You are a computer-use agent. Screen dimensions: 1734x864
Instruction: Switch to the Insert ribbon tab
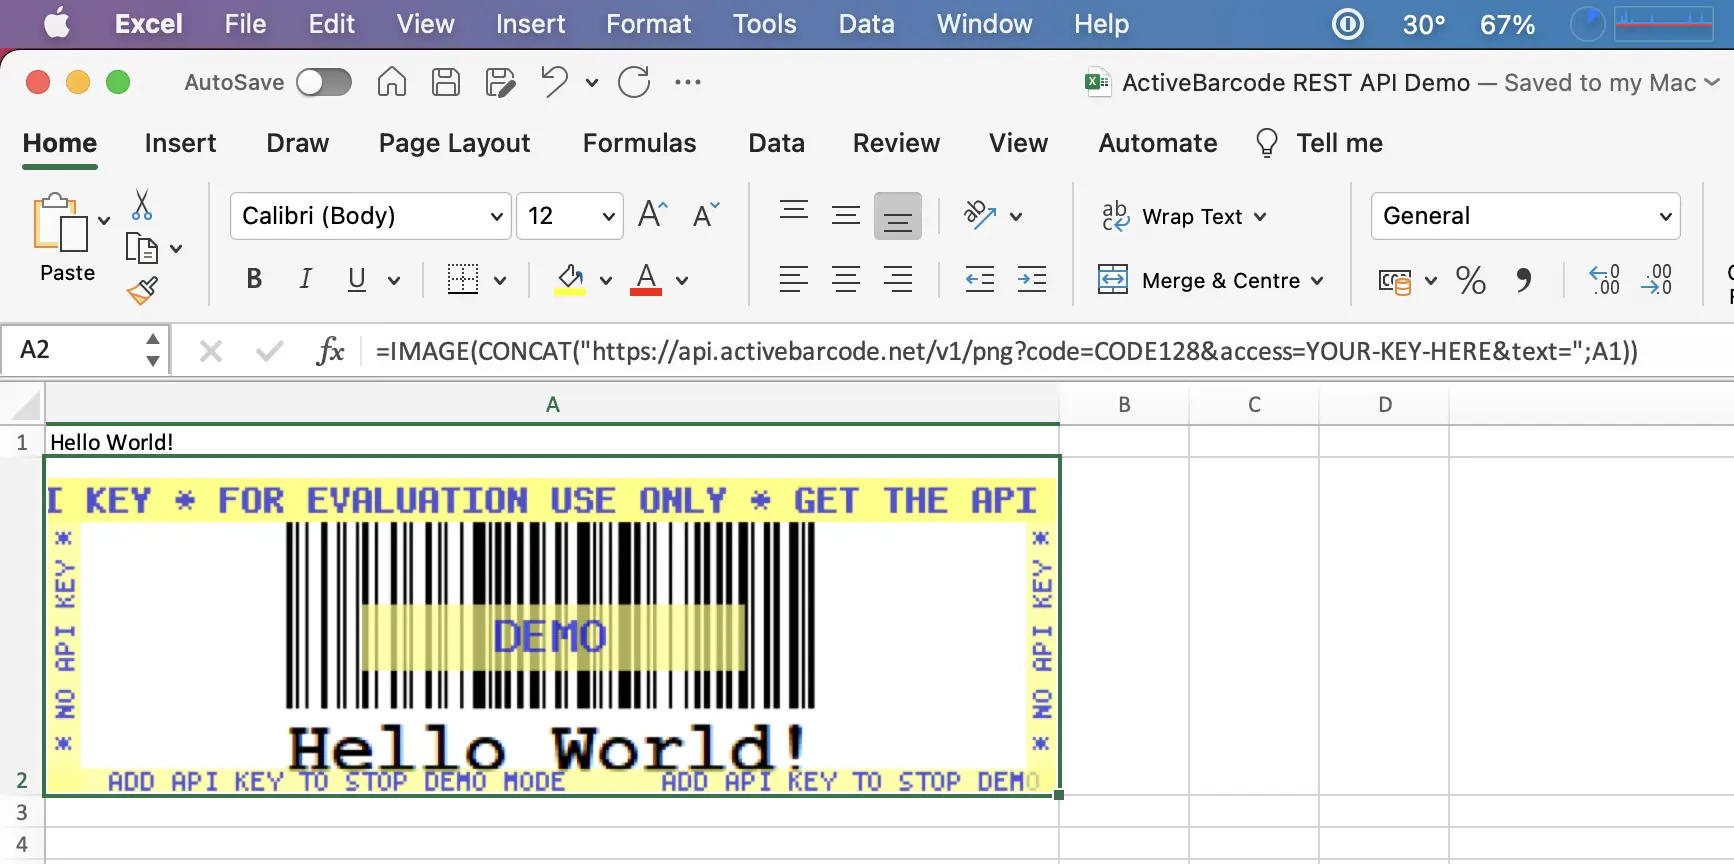[x=180, y=143]
